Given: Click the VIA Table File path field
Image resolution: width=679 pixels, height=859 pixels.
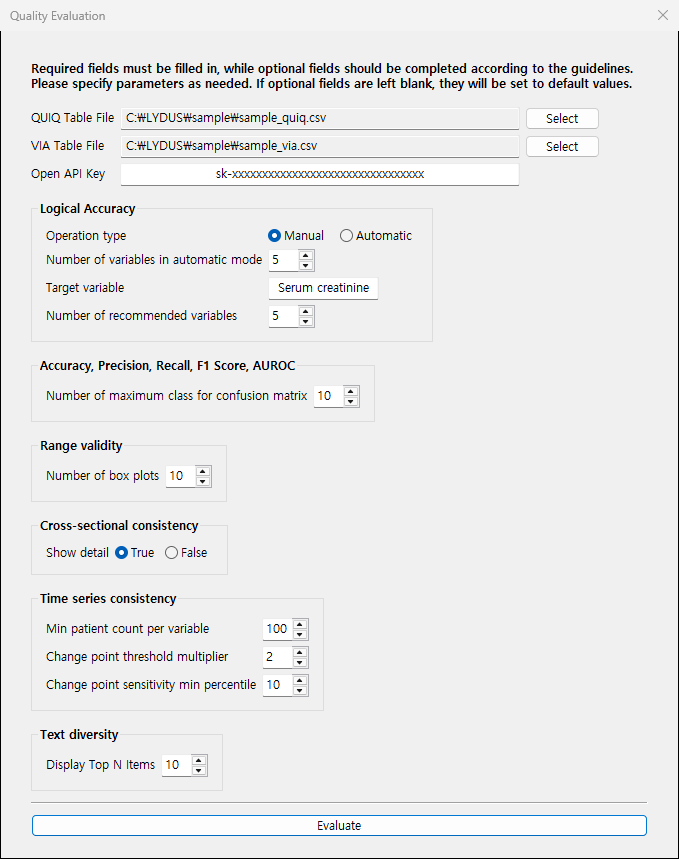Looking at the screenshot, I should point(320,146).
